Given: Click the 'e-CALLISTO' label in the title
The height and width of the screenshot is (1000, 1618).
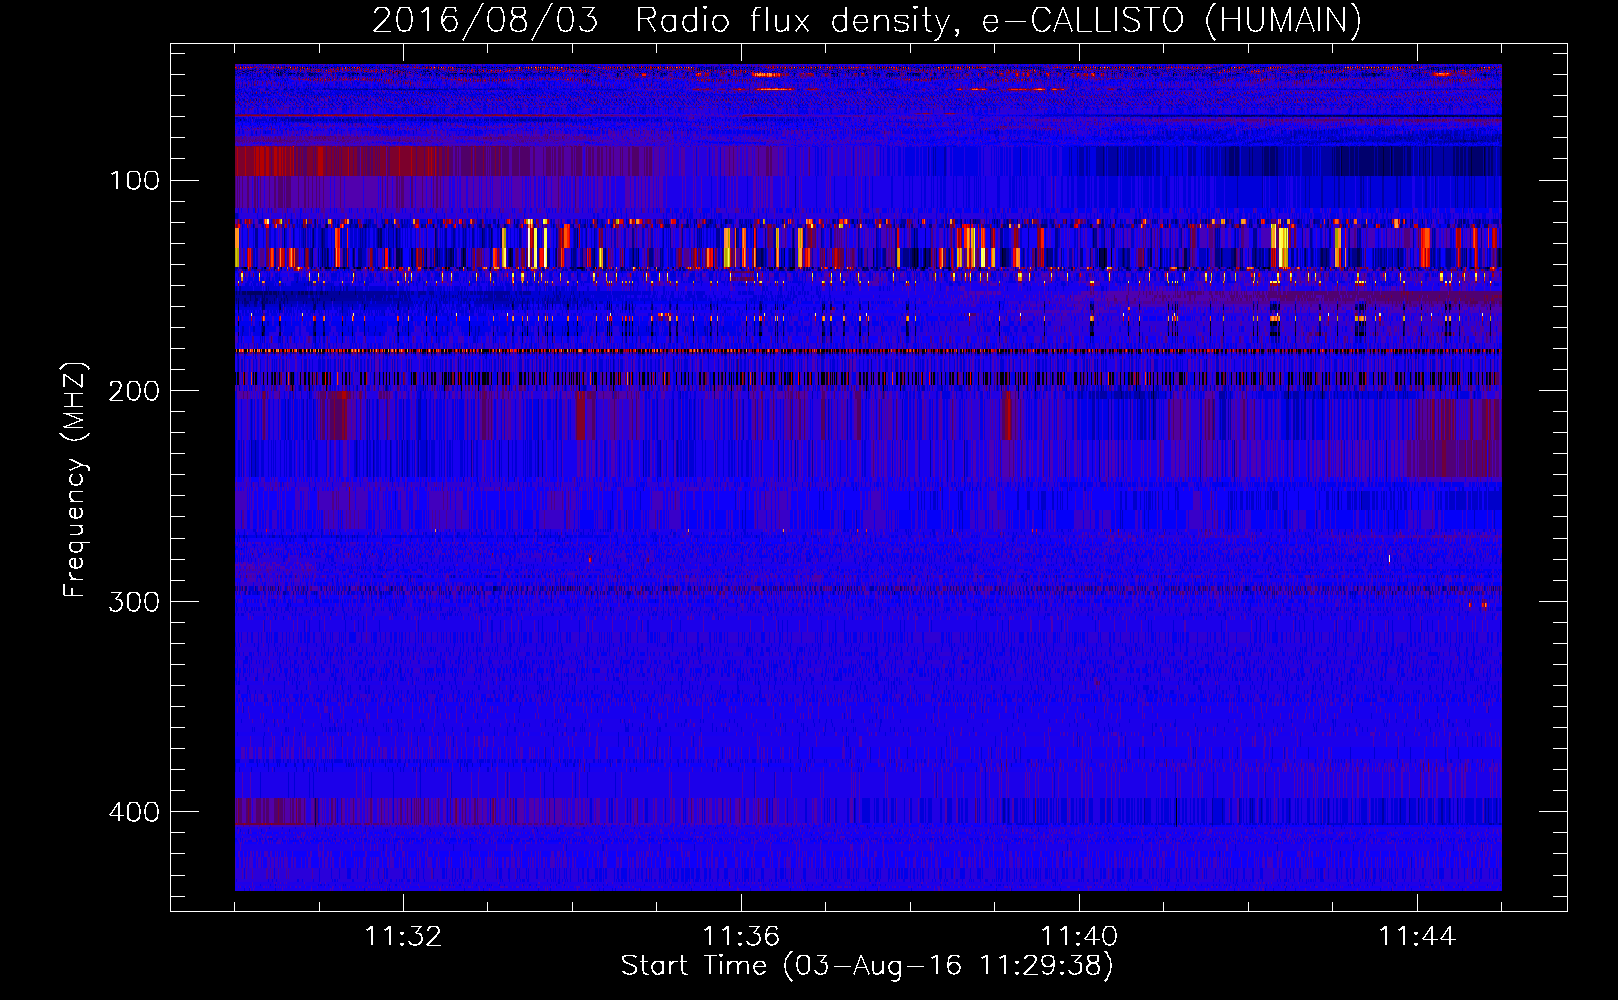Looking at the screenshot, I should tap(1084, 20).
